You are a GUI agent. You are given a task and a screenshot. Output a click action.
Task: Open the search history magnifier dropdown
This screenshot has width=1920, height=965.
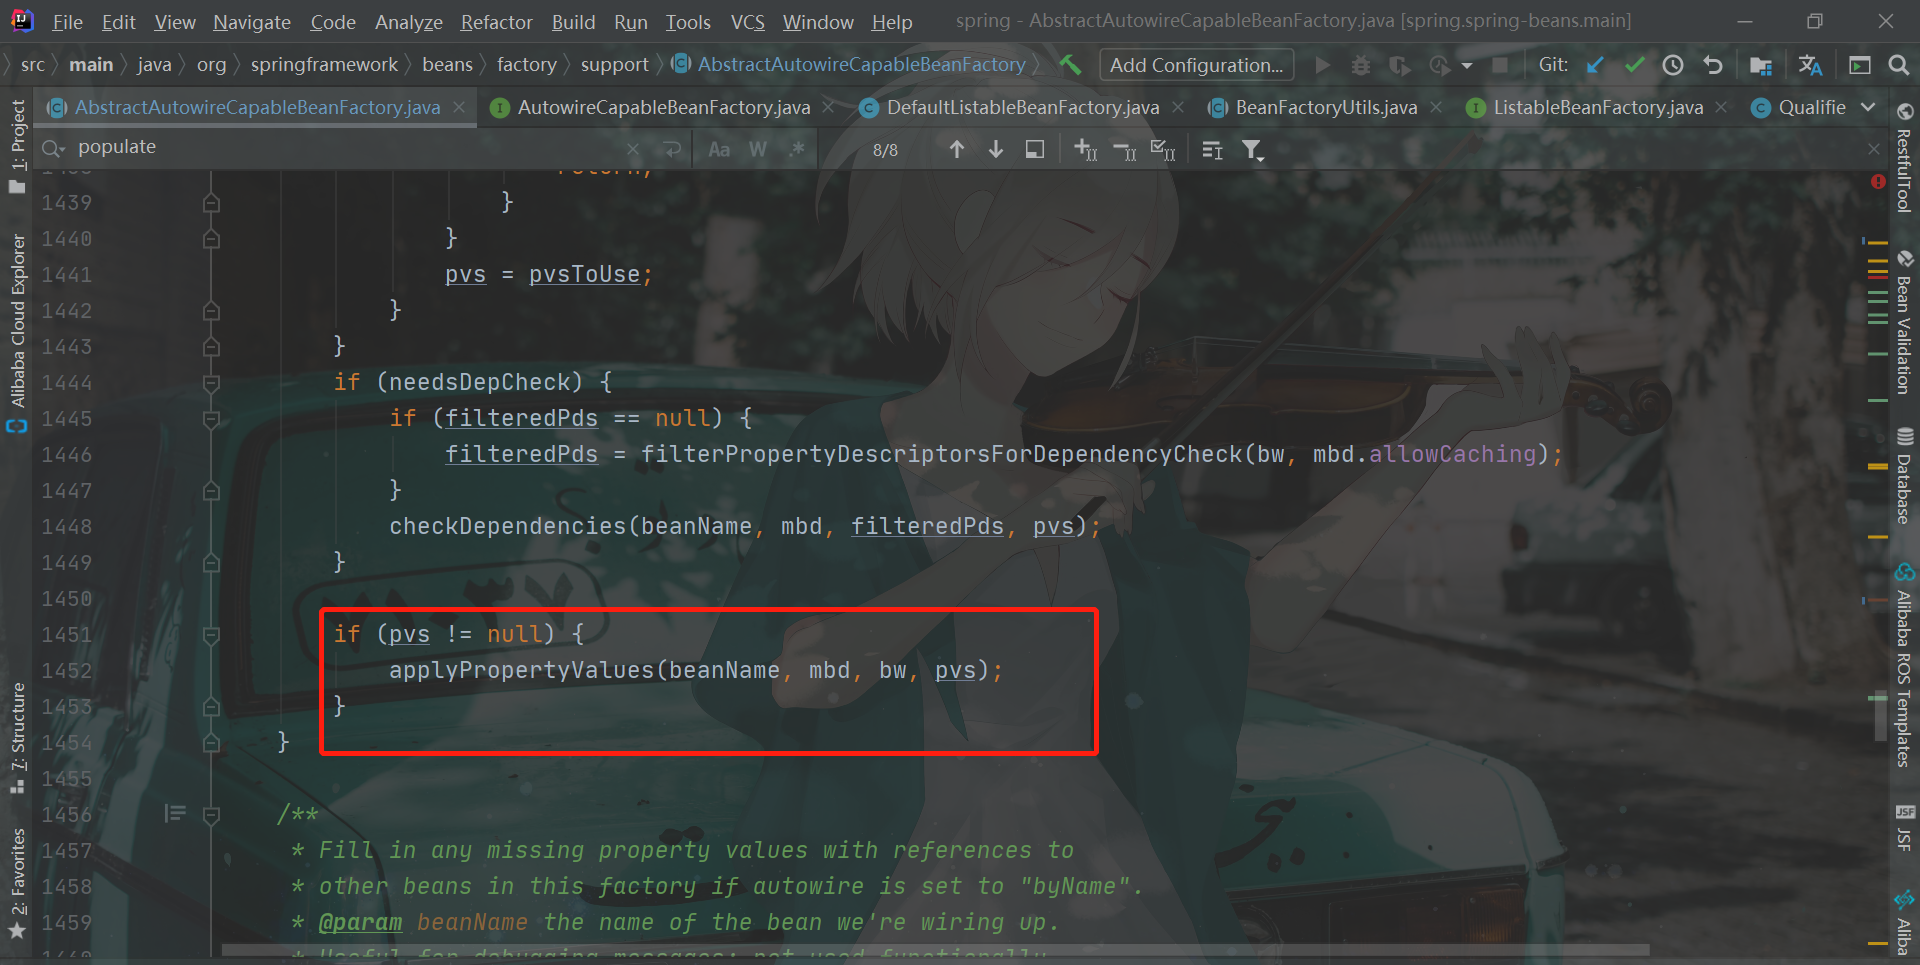click(x=53, y=149)
